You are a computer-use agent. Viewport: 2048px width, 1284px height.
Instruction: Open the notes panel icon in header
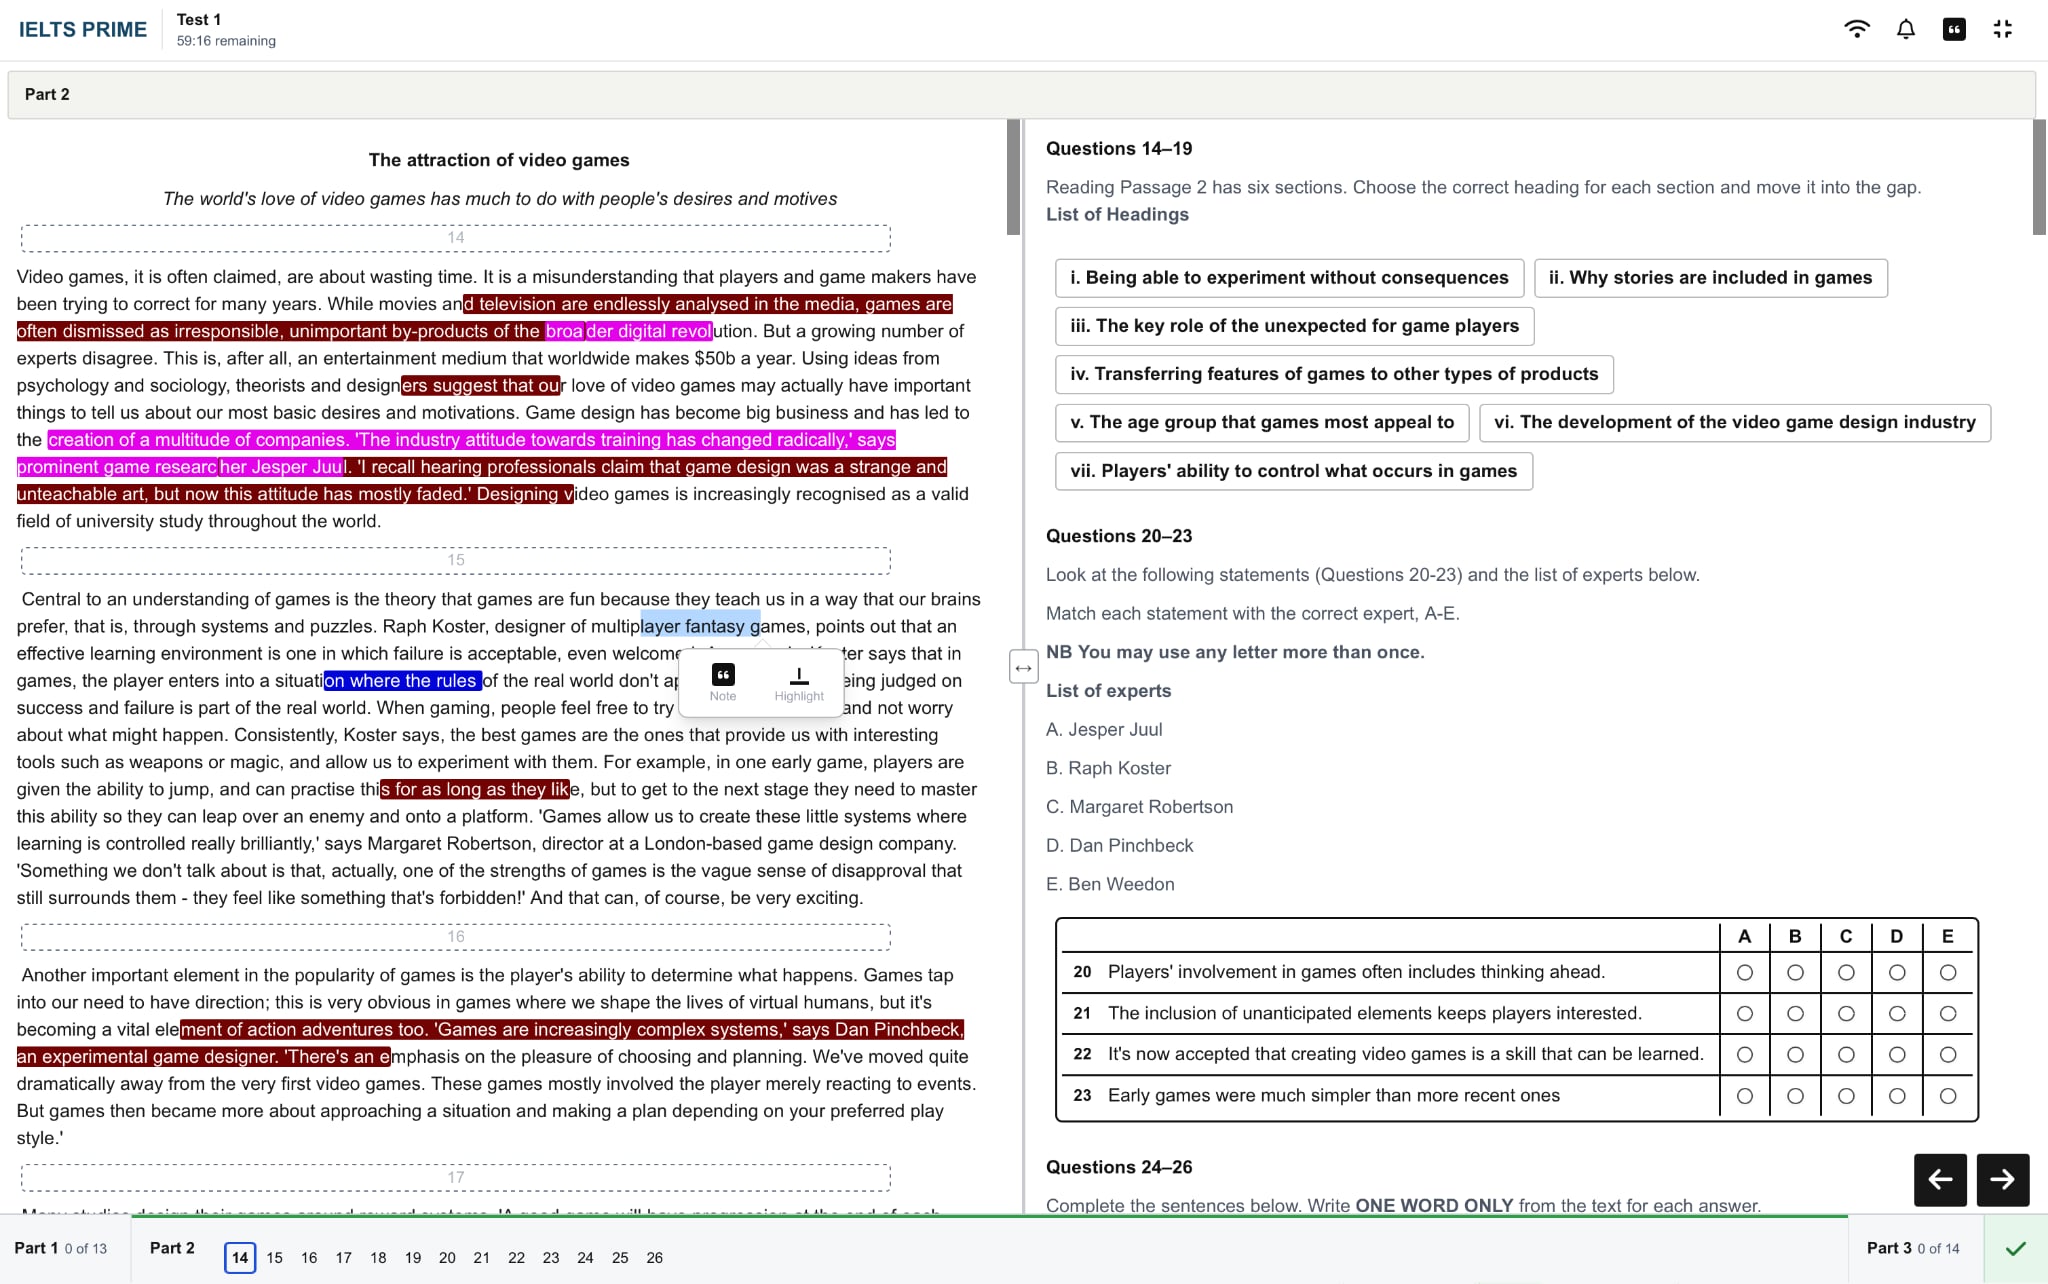pyautogui.click(x=1954, y=29)
